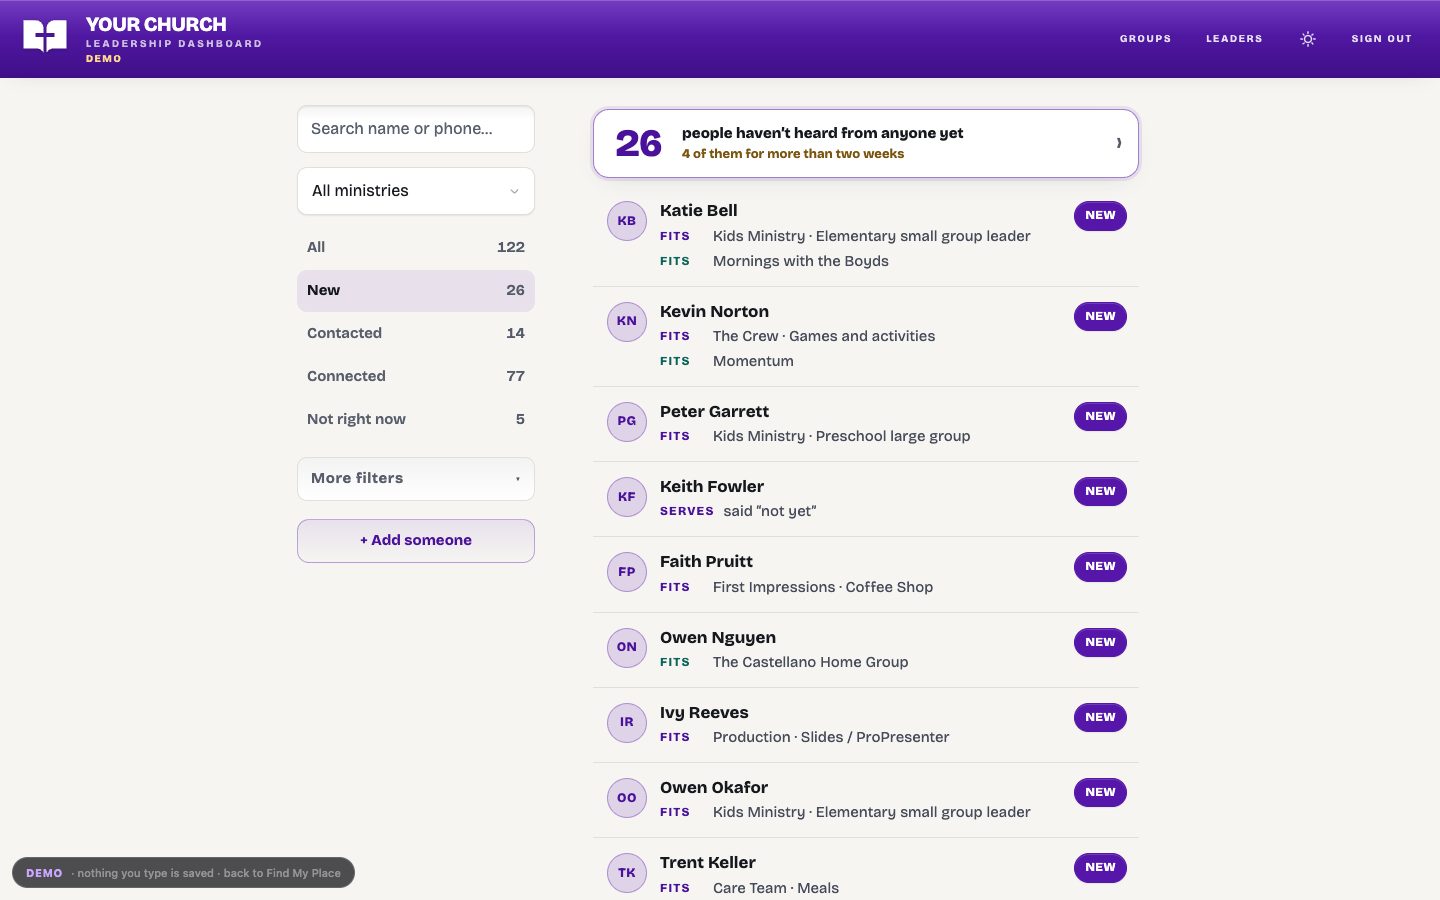
Task: Open Keith Fowler's name
Action: pyautogui.click(x=712, y=487)
